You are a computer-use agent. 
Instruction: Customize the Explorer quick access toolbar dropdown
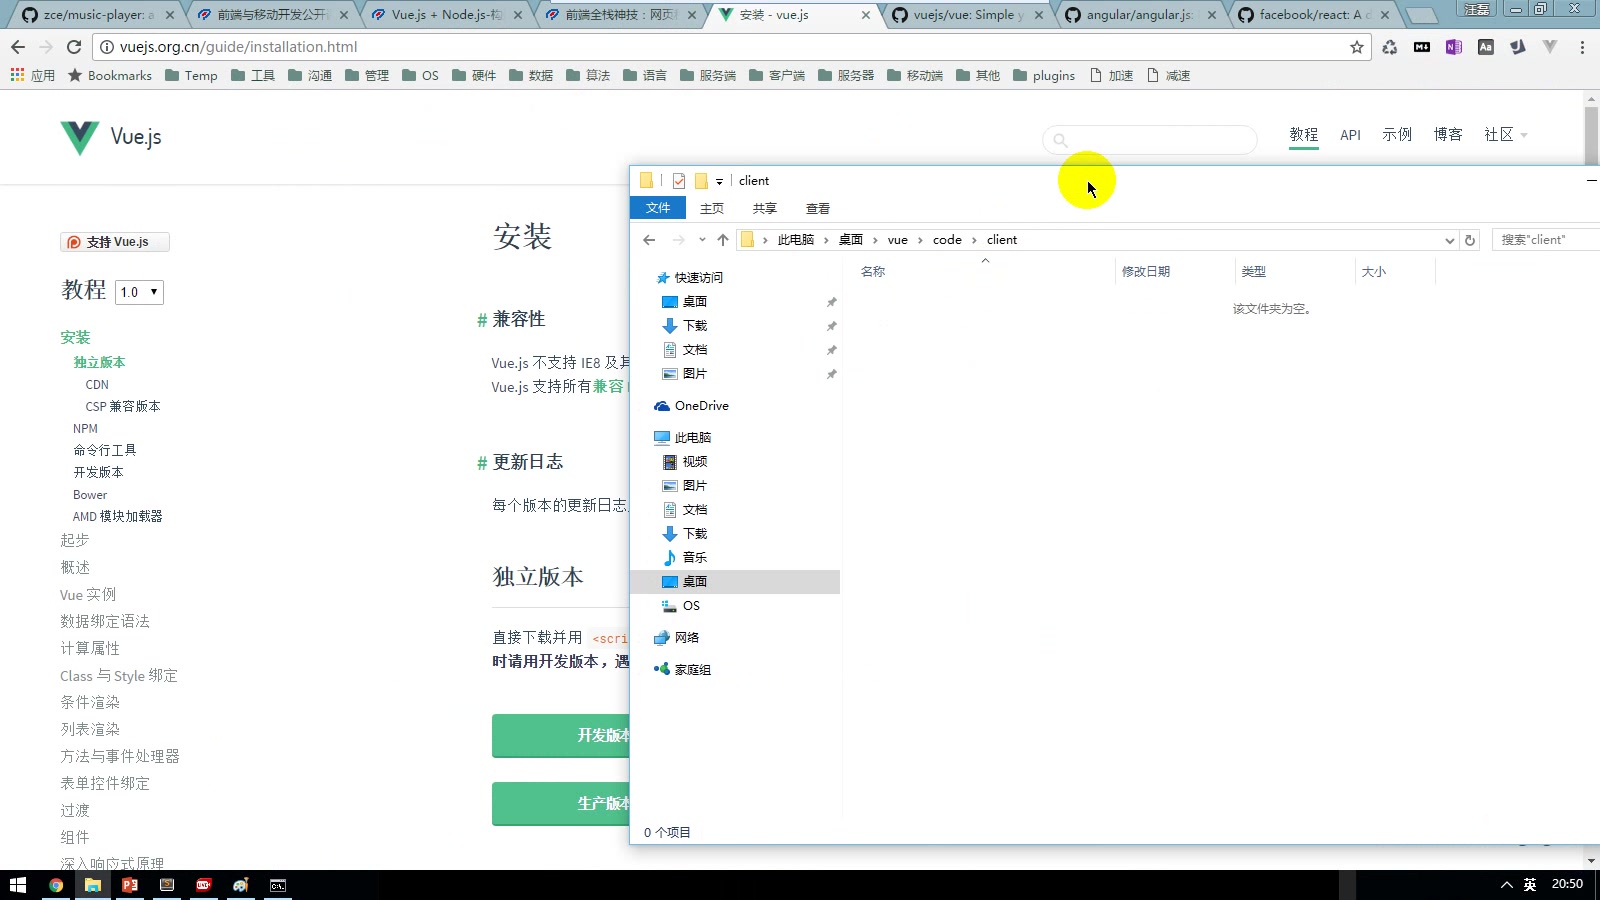(x=719, y=182)
